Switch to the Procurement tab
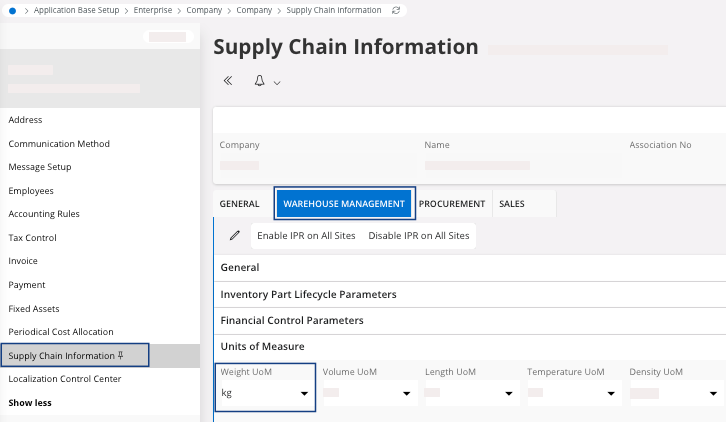This screenshot has width=726, height=422. (x=452, y=204)
